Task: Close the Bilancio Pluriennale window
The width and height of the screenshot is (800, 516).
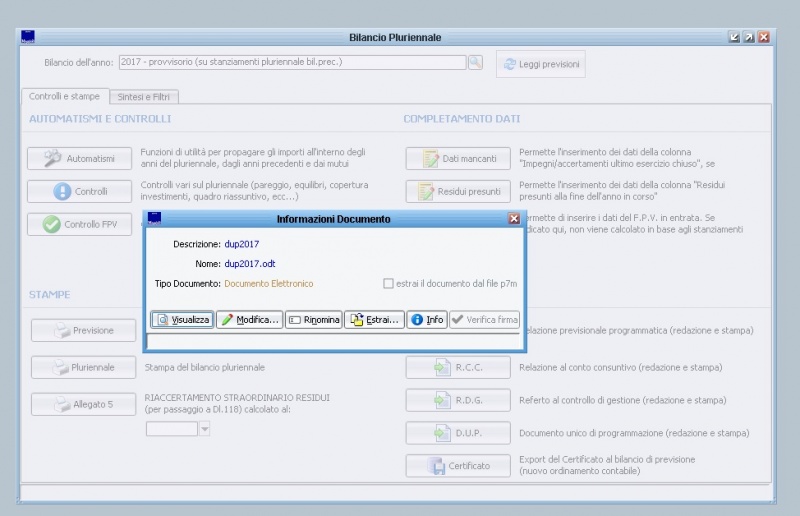Action: click(x=764, y=37)
